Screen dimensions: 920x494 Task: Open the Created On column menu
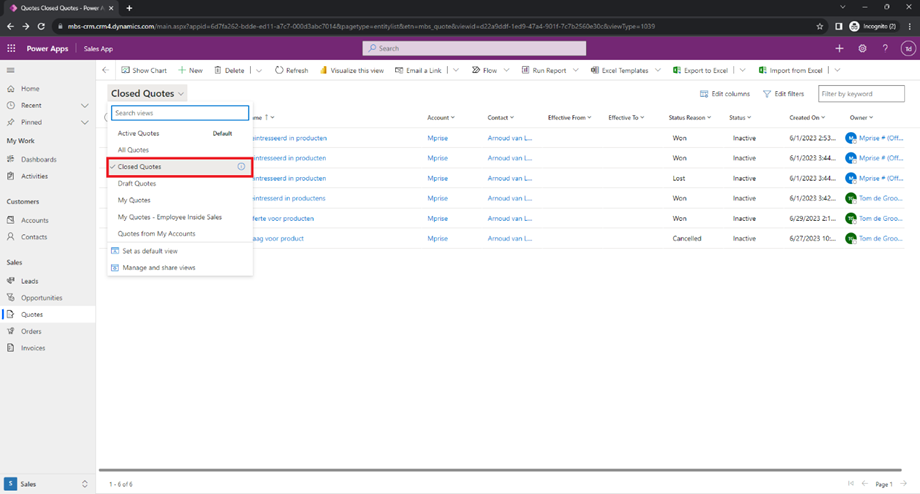pyautogui.click(x=807, y=118)
